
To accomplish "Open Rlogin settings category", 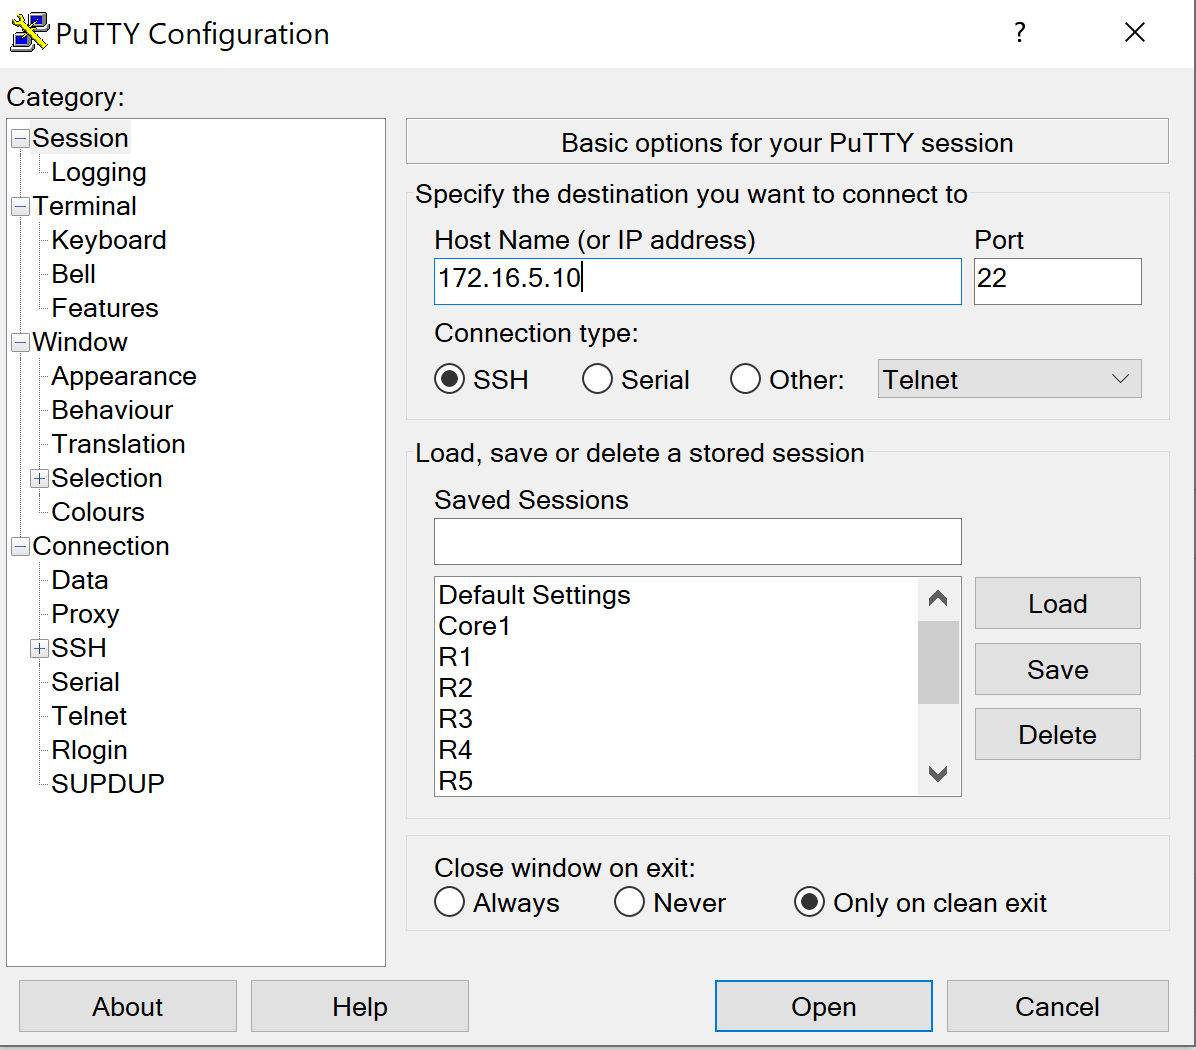I will 88,750.
